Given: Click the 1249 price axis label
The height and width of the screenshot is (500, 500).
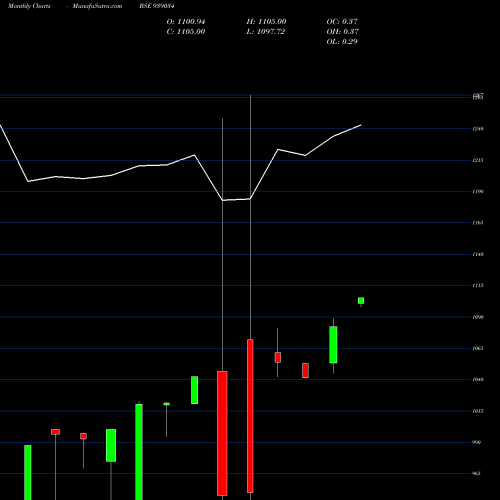Looking at the screenshot, I should click(478, 129).
